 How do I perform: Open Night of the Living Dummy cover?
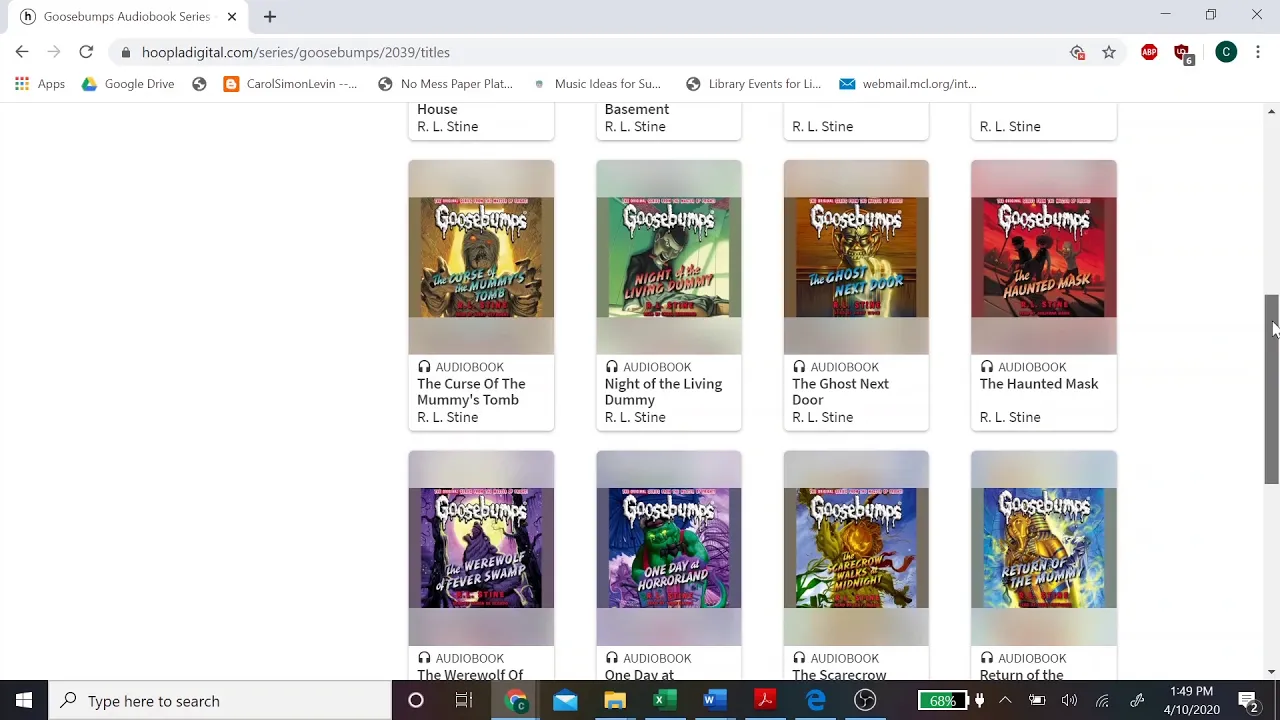click(x=669, y=257)
